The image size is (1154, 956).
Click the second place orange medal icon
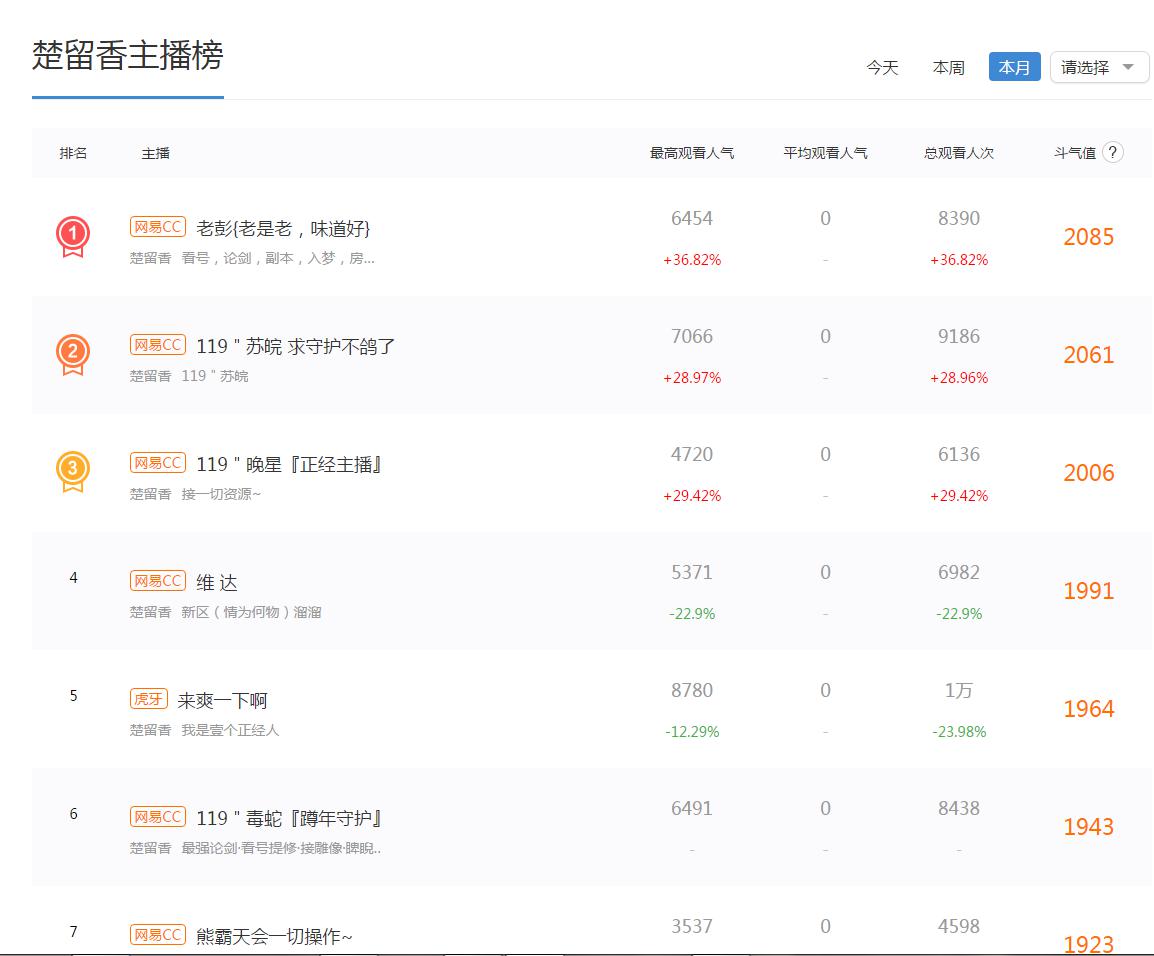71,350
